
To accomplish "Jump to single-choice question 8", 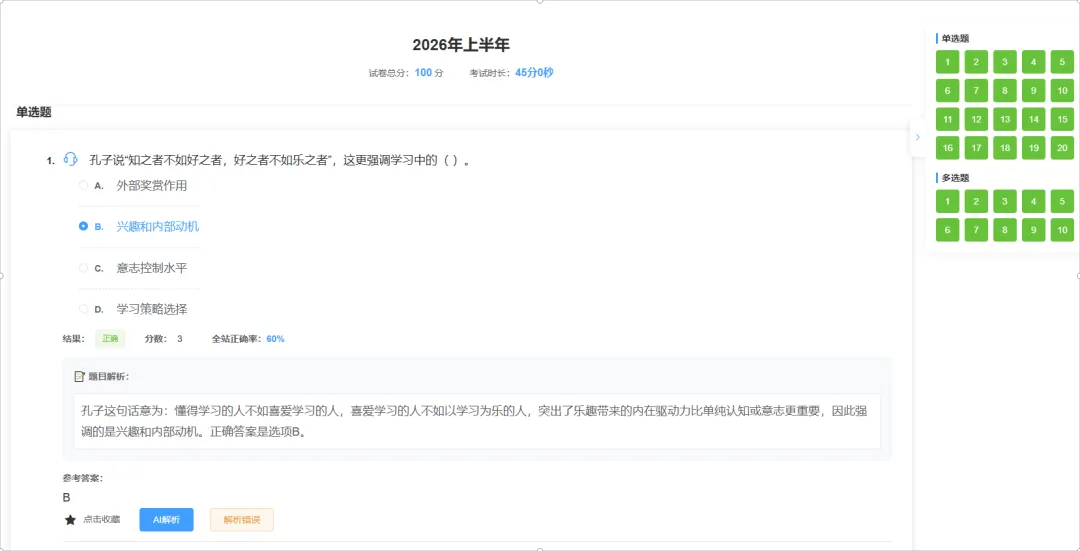I will point(1005,91).
